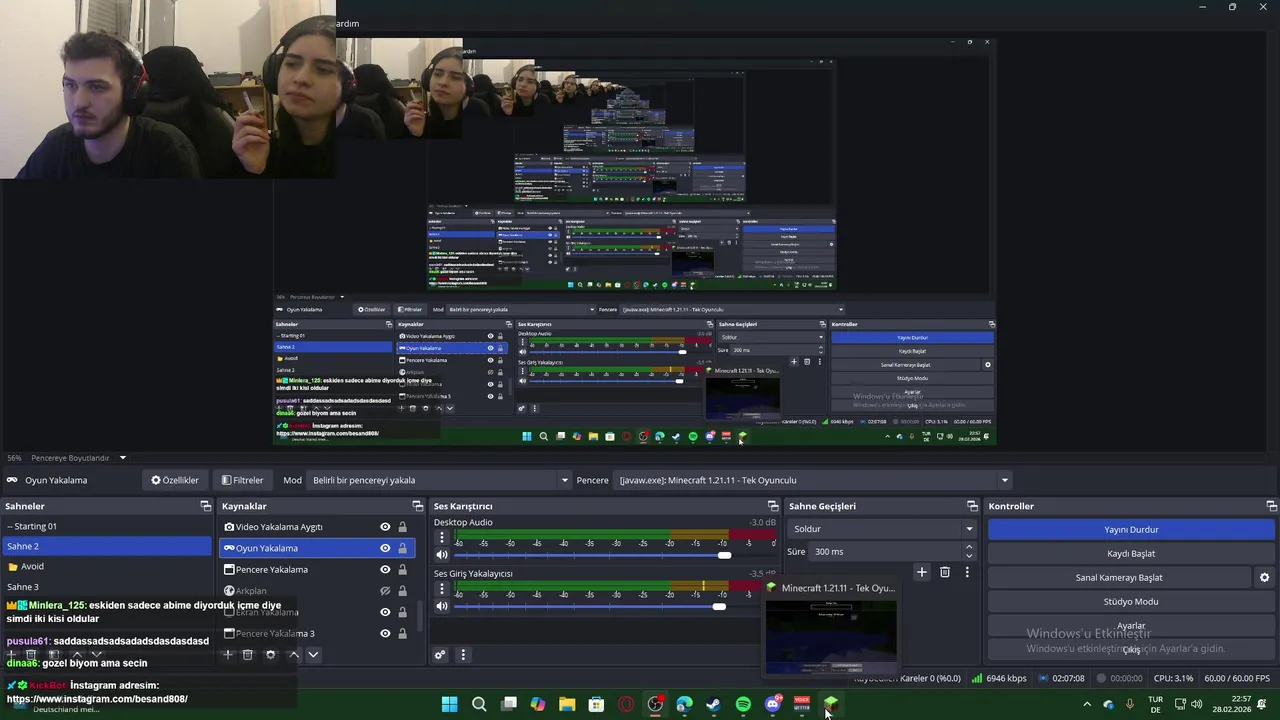This screenshot has width=1280, height=720.
Task: Open selected source properties gear icon
Action: (x=270, y=655)
